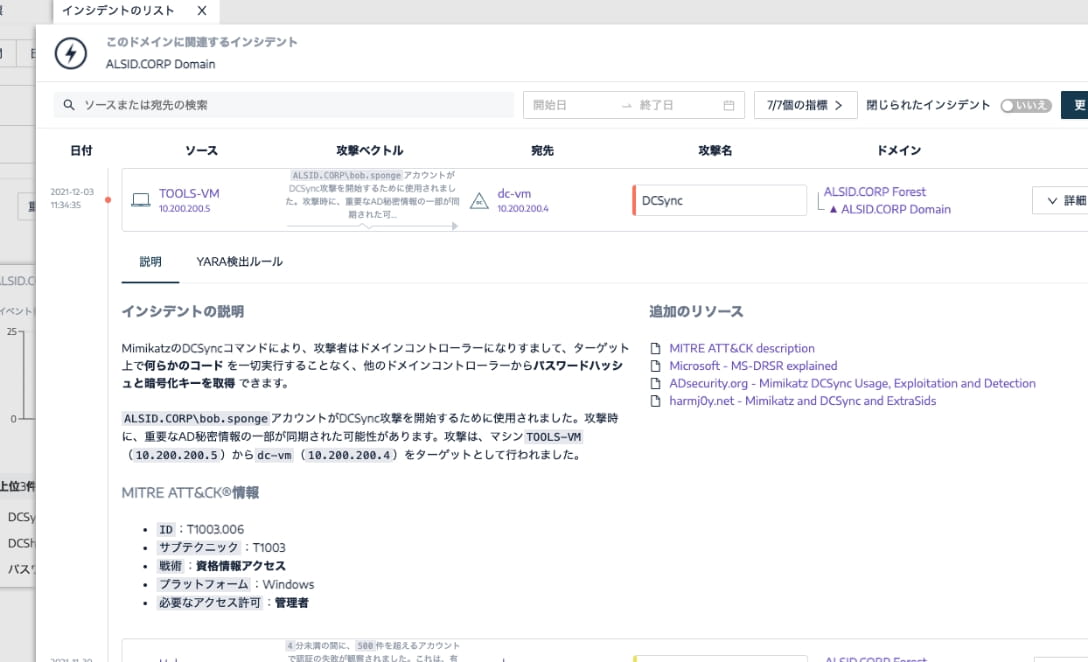Screen dimensions: 1088x662
Task: Toggle 閉じられたインシデント switch
Action: (x=1026, y=105)
